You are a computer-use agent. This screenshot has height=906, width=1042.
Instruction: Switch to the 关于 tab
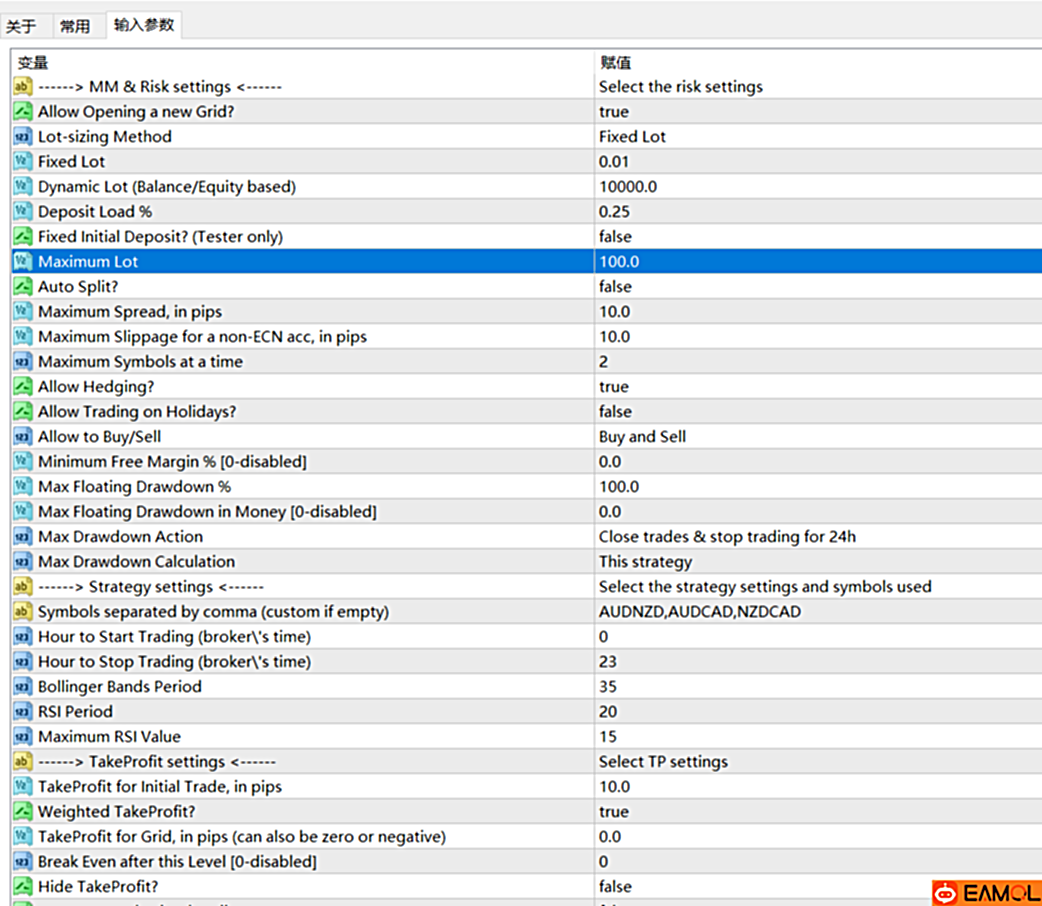pyautogui.click(x=21, y=27)
